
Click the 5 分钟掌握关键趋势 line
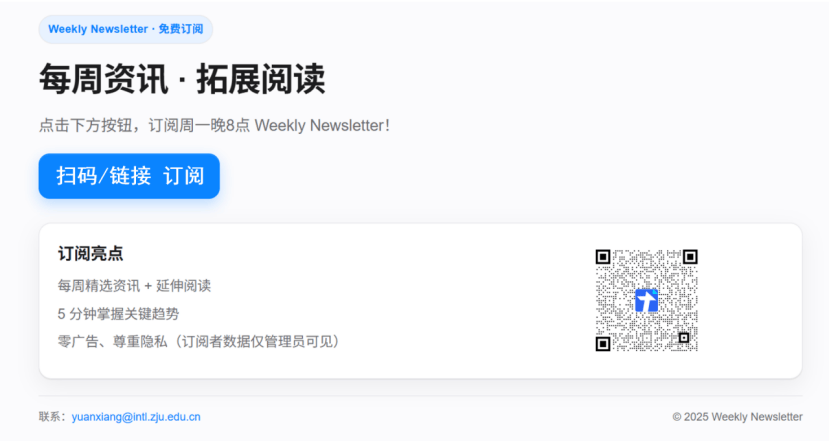[119, 314]
